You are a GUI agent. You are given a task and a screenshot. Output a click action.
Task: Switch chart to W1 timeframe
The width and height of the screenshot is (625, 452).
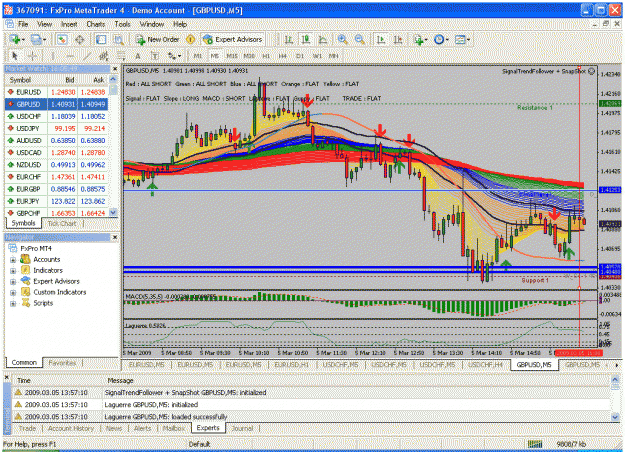pos(317,56)
